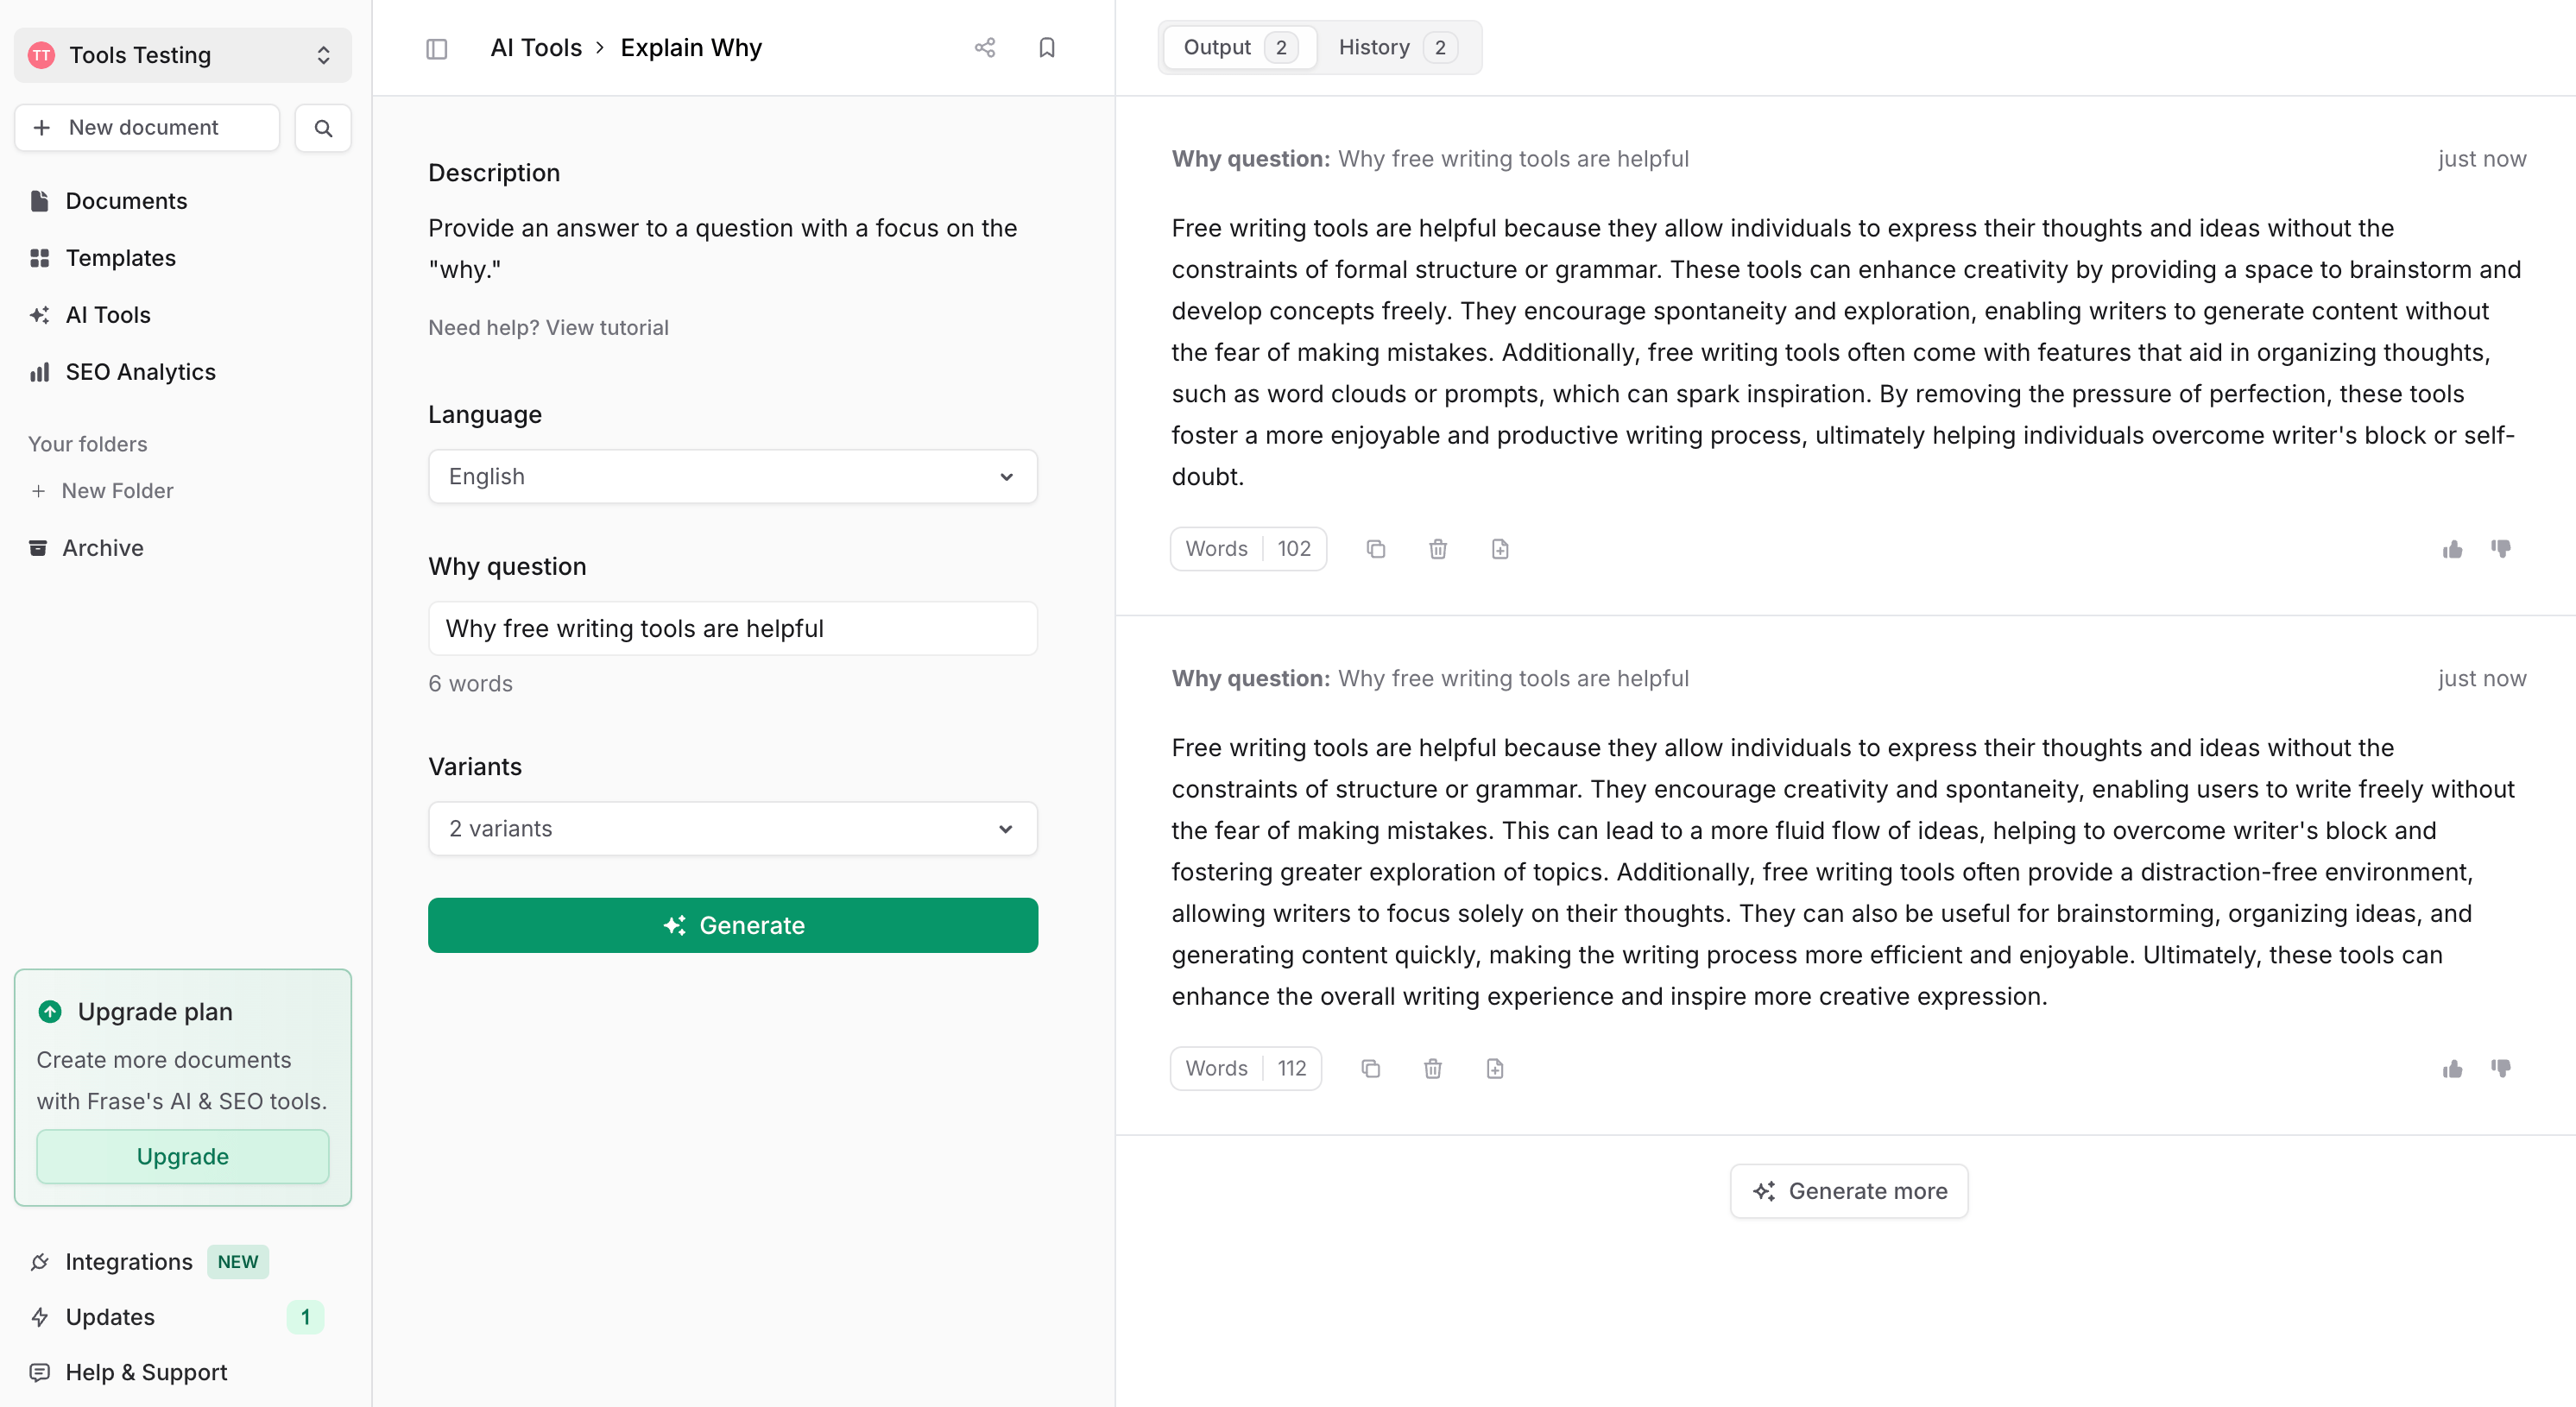Open the Tools Testing workspace switcher
This screenshot has height=1407, width=2576.
(182, 55)
